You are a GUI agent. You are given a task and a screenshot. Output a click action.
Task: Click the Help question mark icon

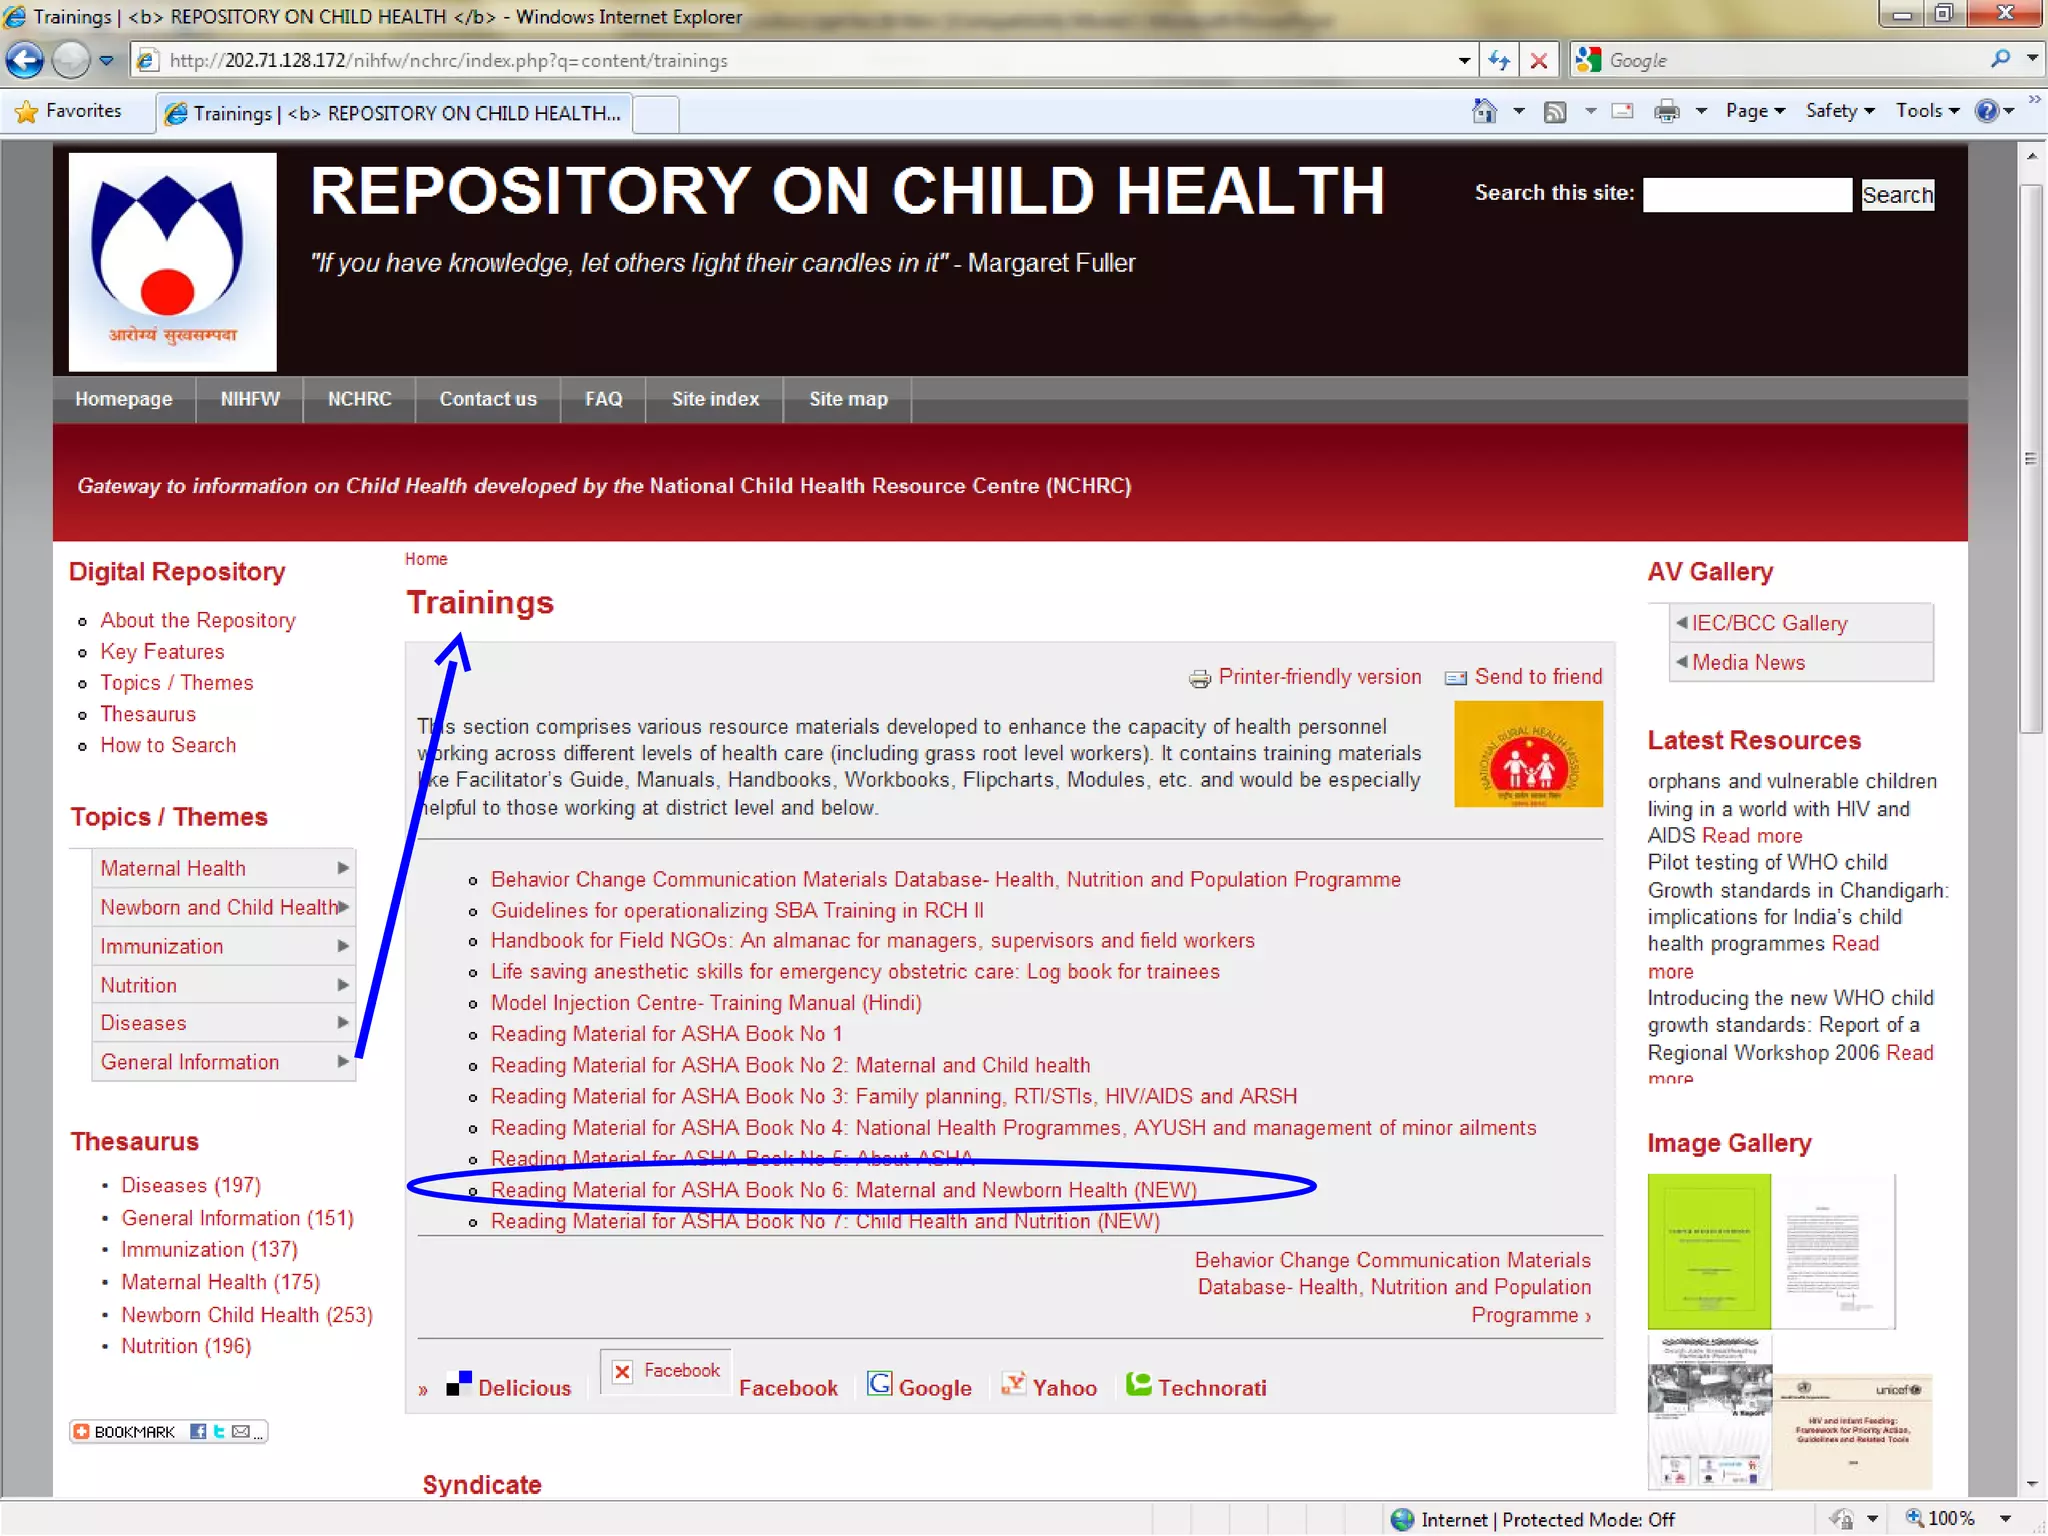pyautogui.click(x=1986, y=112)
